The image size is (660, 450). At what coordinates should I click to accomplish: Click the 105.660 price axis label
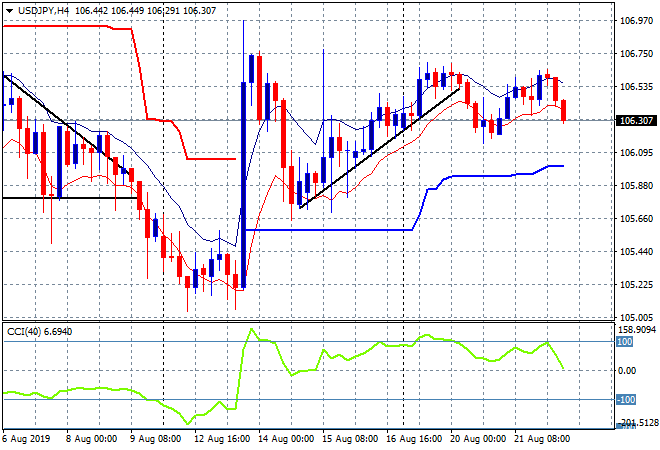636,218
